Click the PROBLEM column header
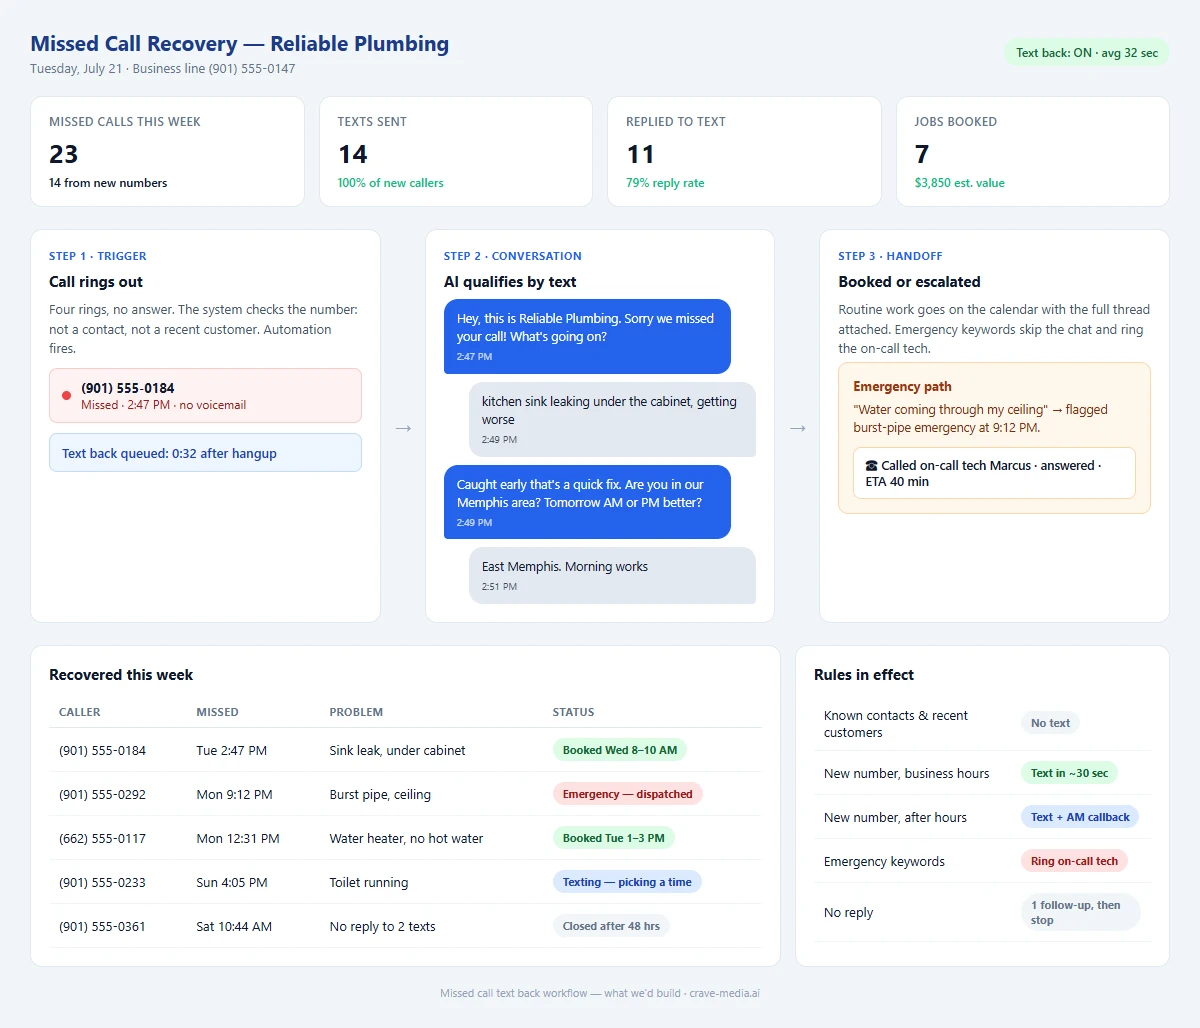The image size is (1200, 1028). tap(356, 712)
